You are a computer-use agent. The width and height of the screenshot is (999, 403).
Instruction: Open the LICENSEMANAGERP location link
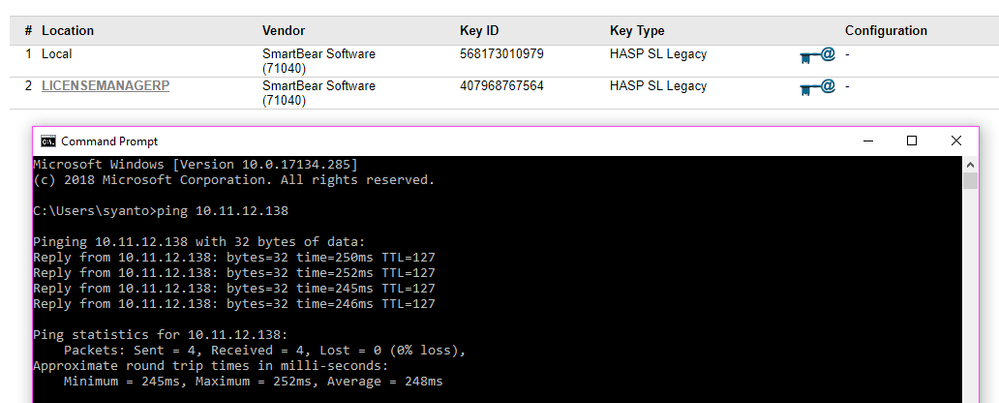pos(105,86)
